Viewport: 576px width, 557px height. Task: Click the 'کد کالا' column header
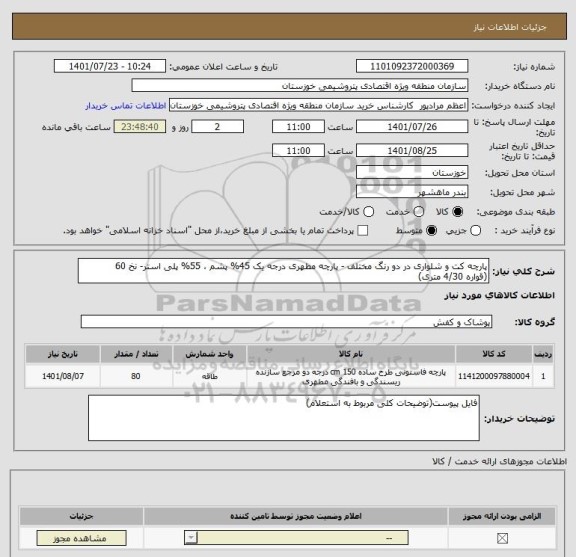[494, 354]
